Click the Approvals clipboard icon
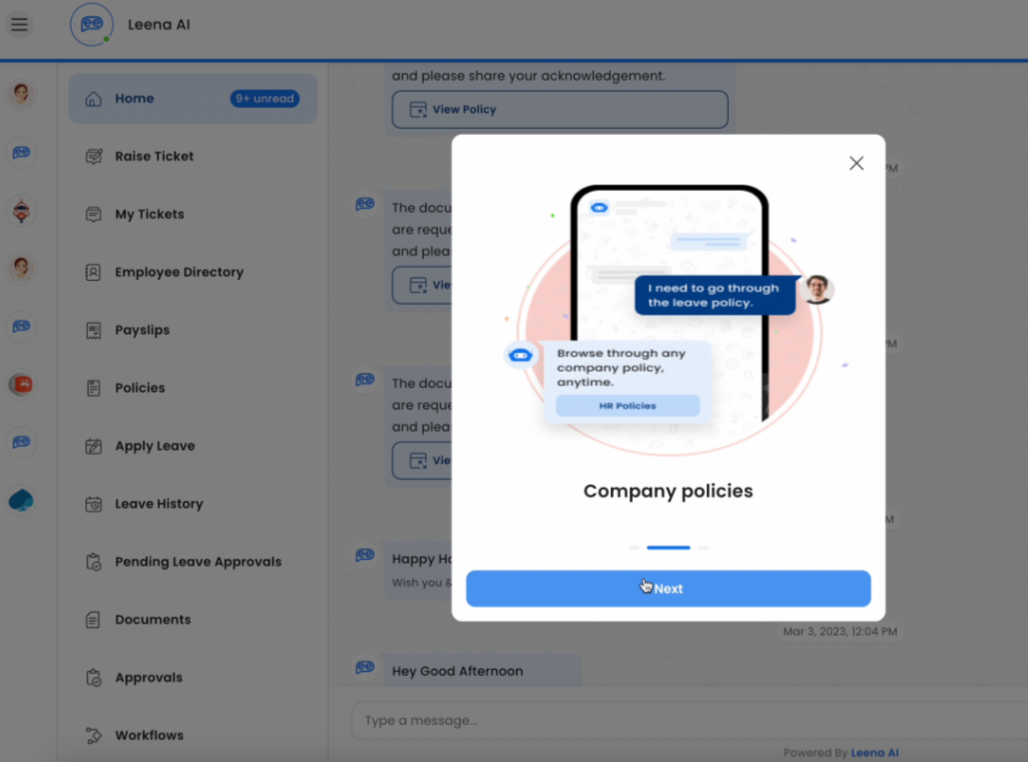 (94, 677)
